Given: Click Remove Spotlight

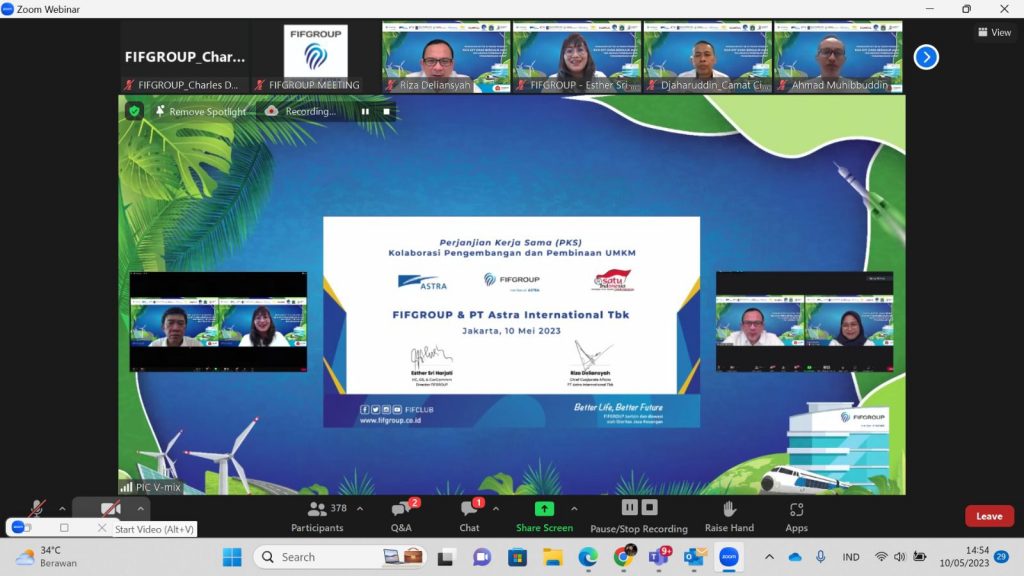Looking at the screenshot, I should pyautogui.click(x=199, y=112).
